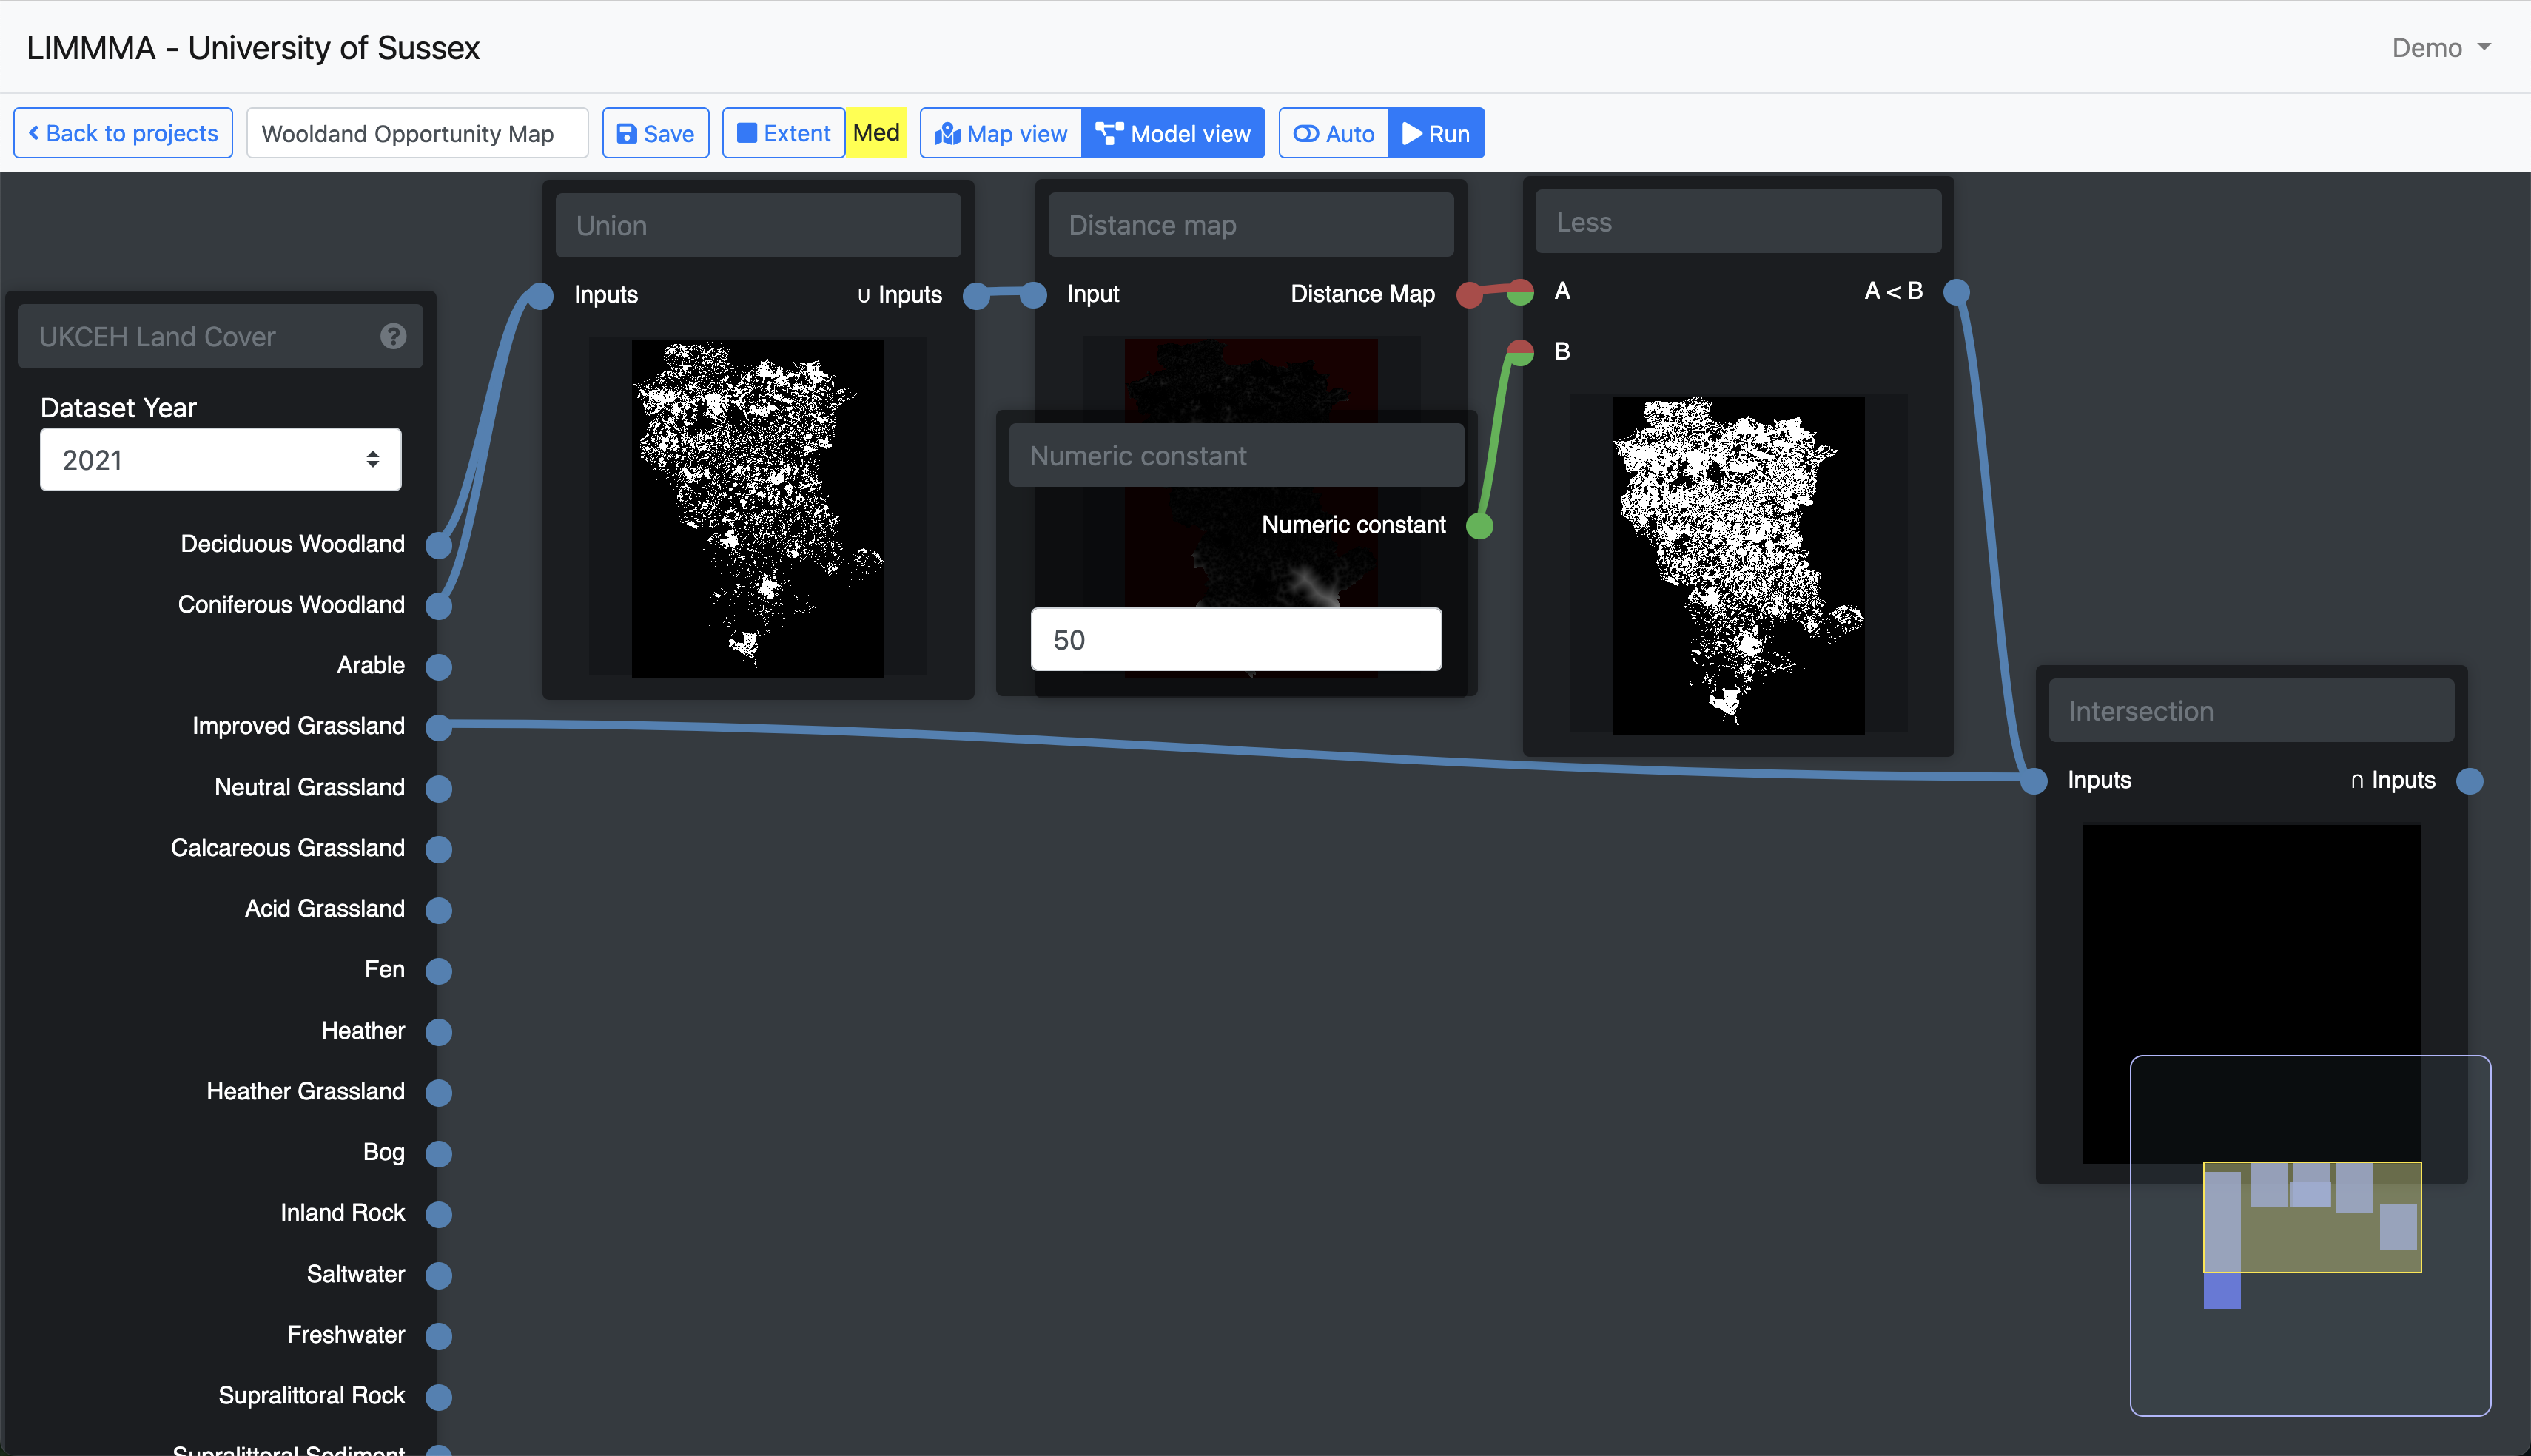
Task: Click the Intersection ∩ Inputs output socket
Action: click(x=2469, y=781)
